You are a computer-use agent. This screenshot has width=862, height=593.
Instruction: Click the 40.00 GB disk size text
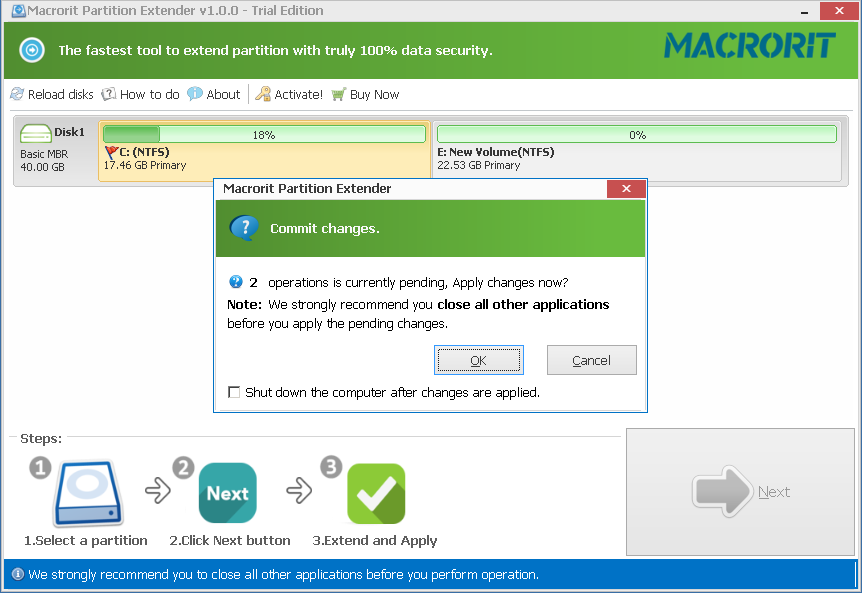pos(42,167)
